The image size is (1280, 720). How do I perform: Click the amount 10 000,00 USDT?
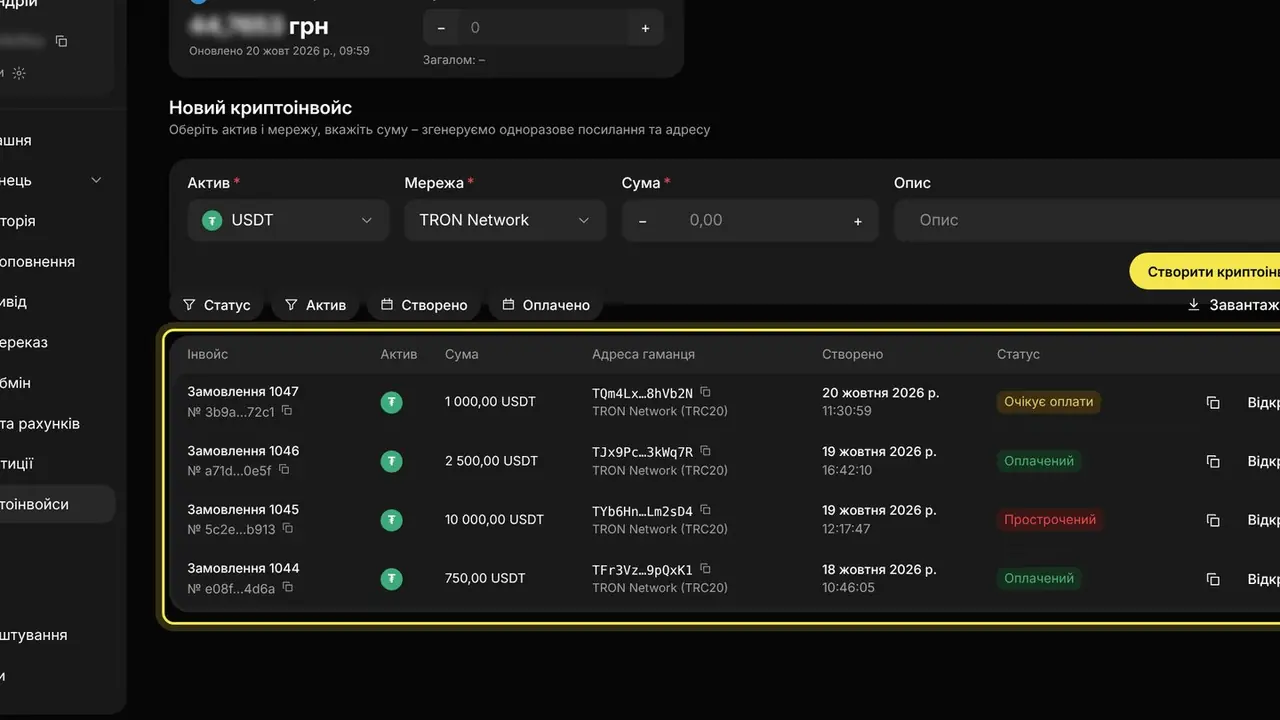coord(494,520)
